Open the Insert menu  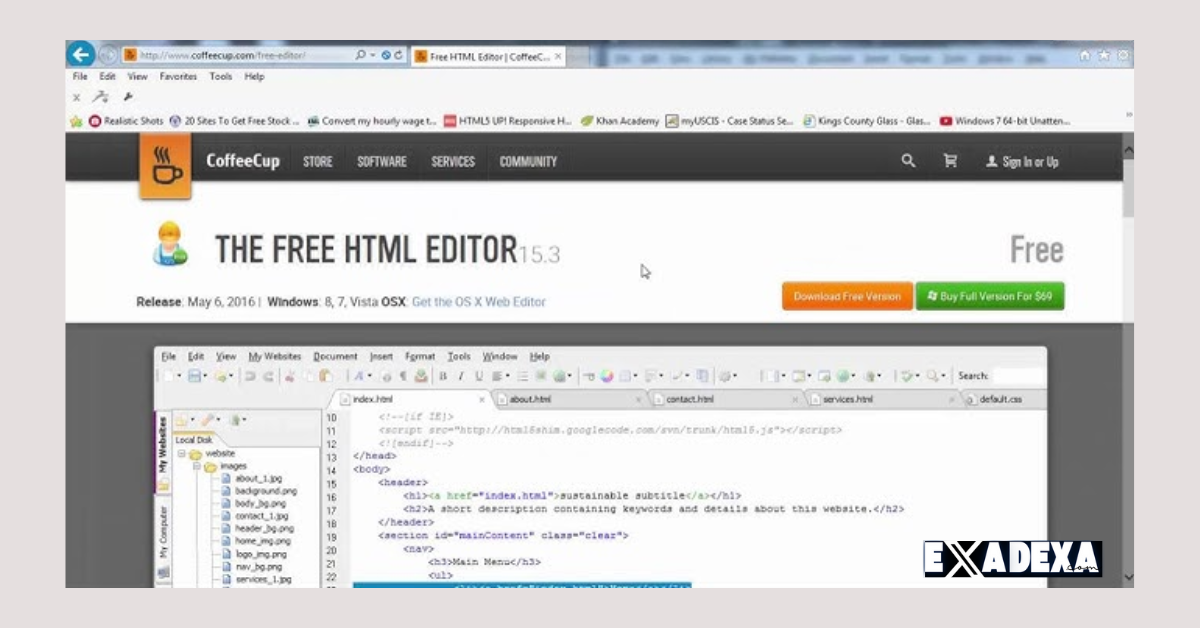[x=381, y=355]
